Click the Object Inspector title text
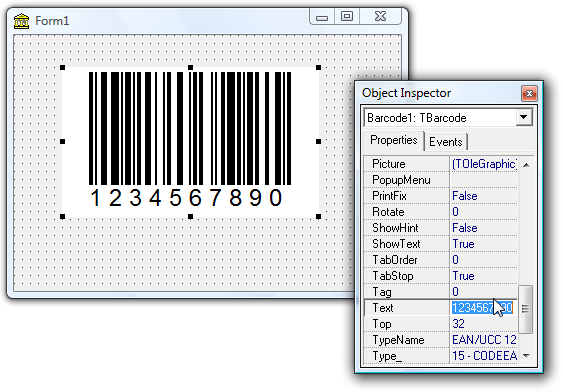The image size is (563, 392). pyautogui.click(x=406, y=93)
